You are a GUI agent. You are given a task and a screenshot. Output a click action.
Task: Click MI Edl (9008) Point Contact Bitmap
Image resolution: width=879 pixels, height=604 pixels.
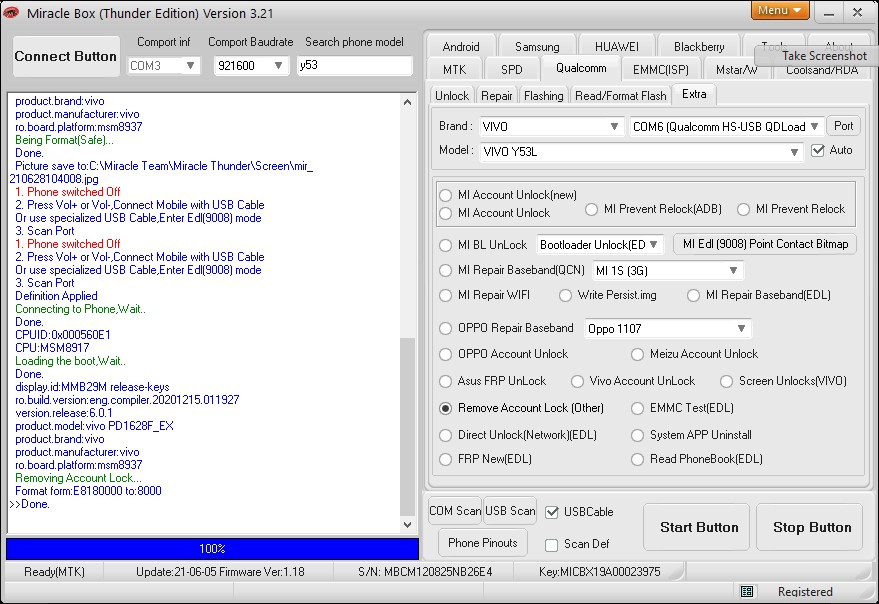point(765,244)
